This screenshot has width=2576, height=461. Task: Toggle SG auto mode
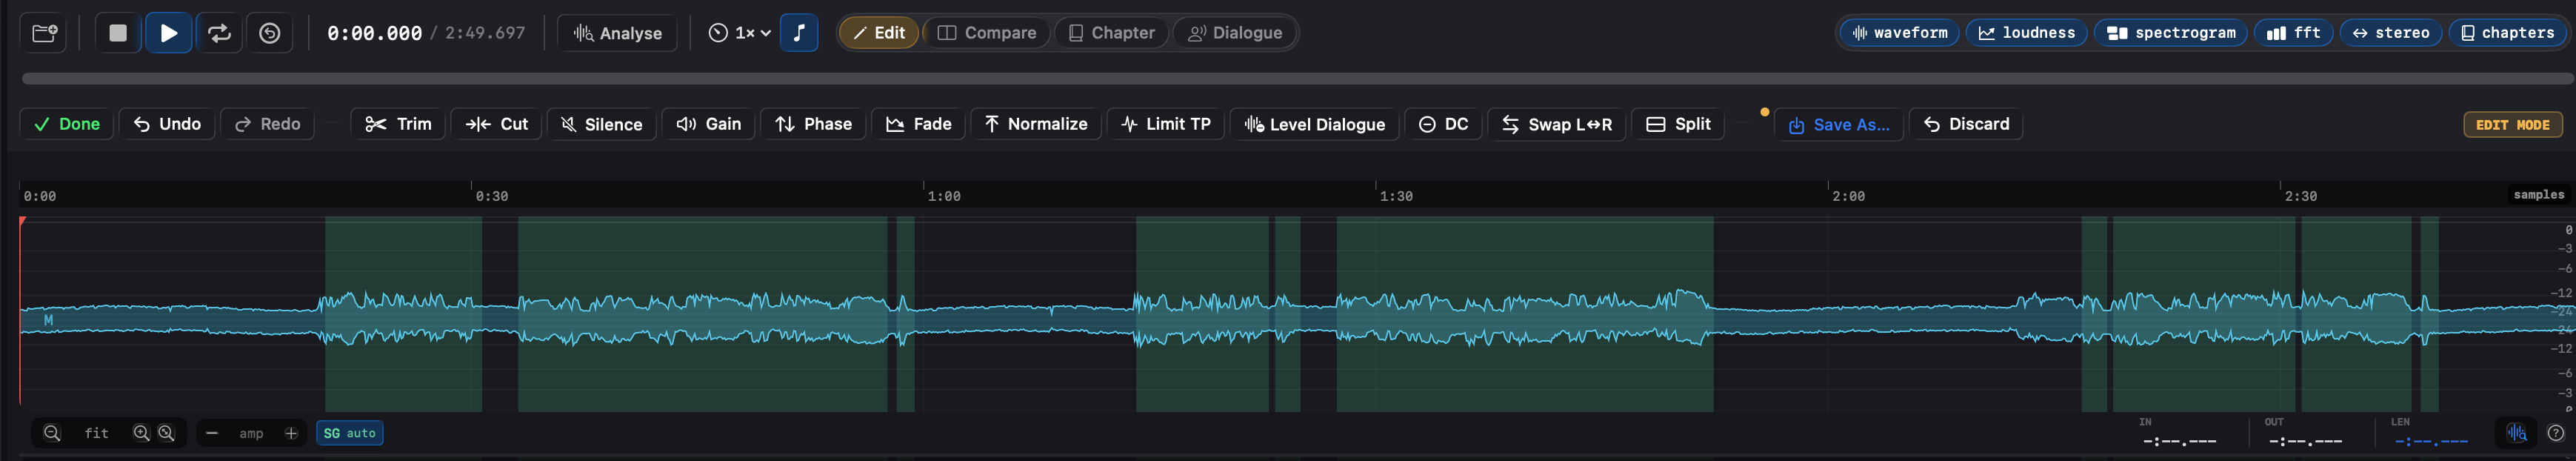pos(350,433)
